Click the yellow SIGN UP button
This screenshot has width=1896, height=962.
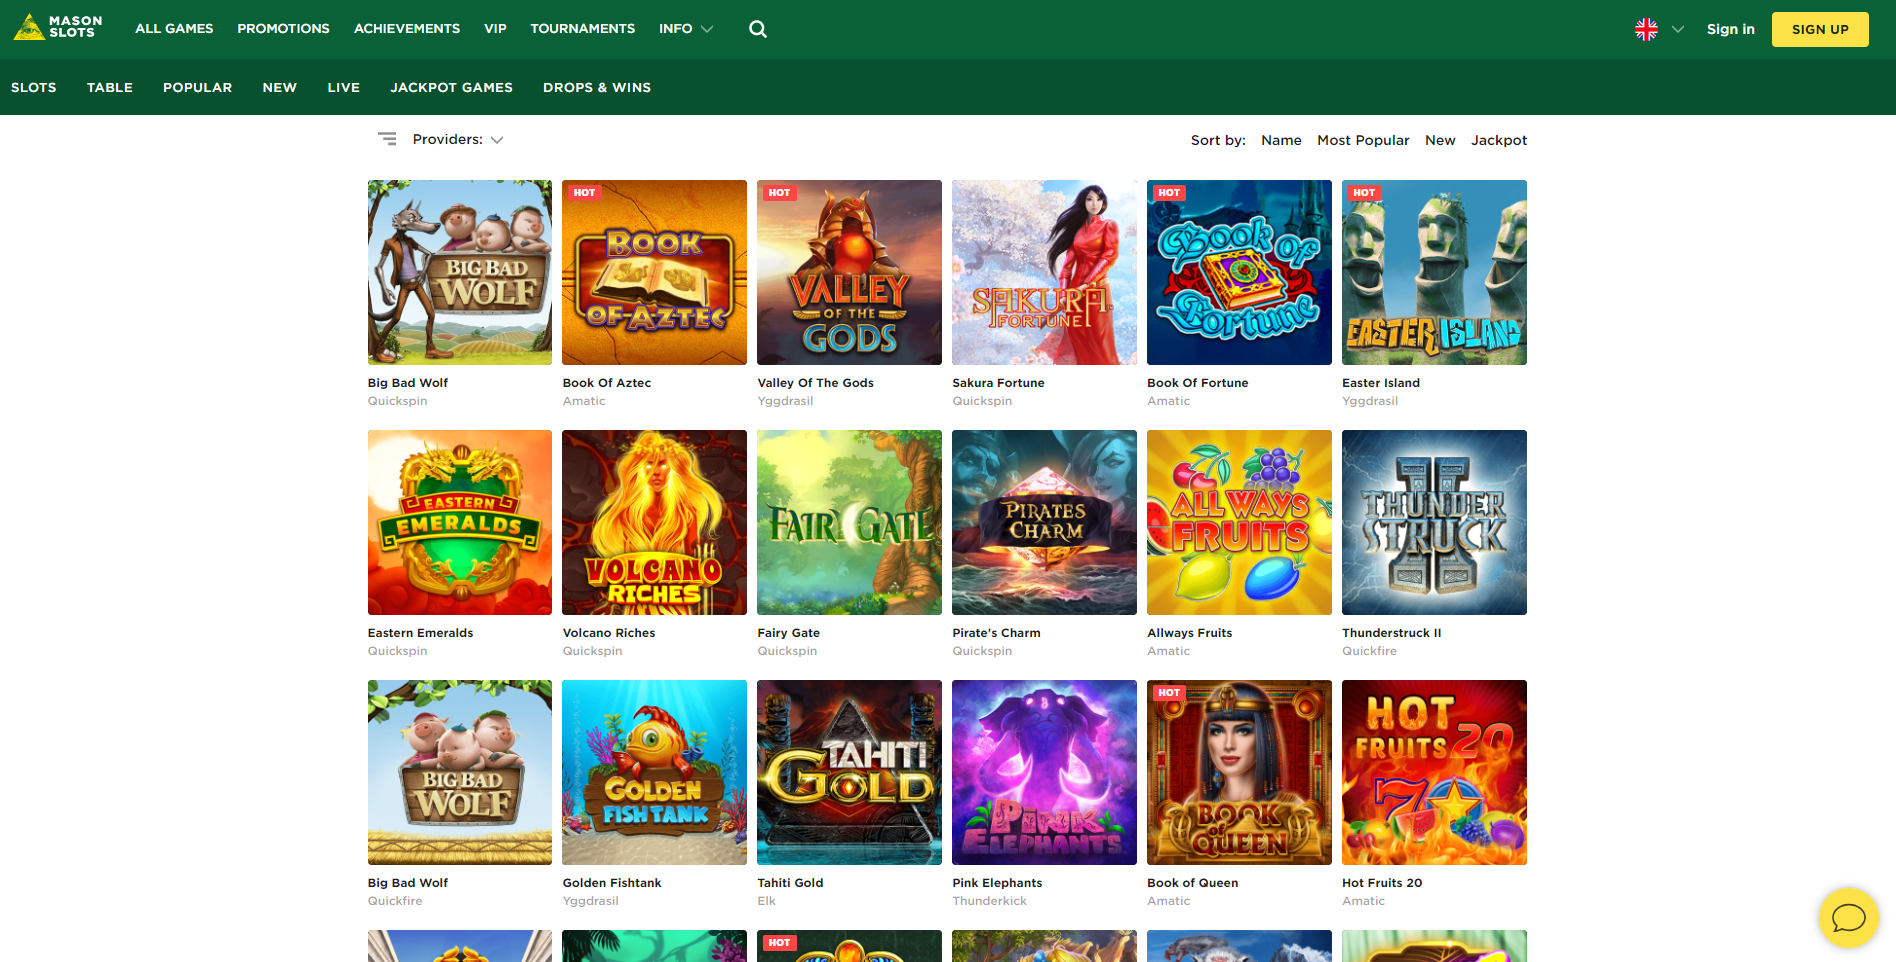pos(1820,29)
